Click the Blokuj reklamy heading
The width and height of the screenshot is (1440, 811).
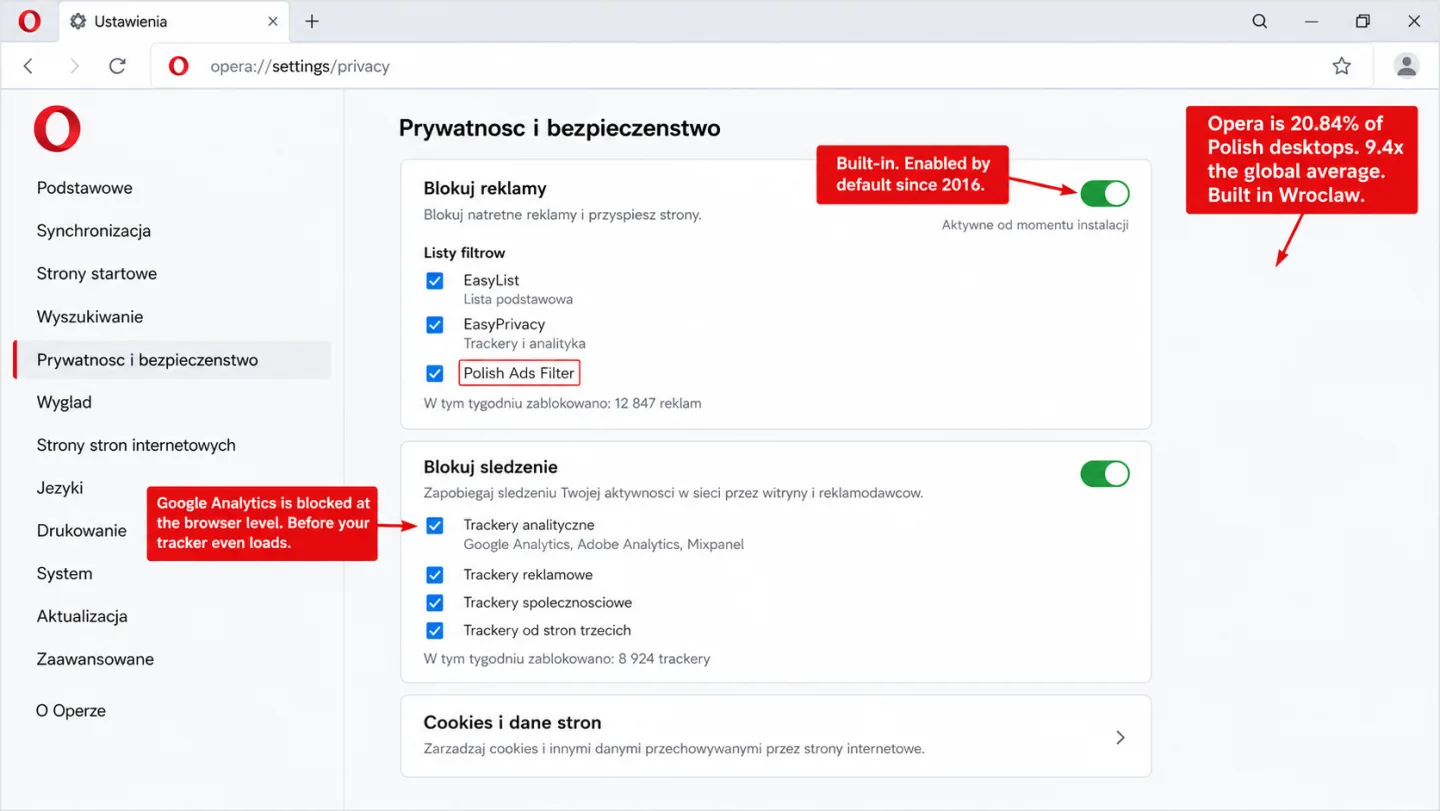click(485, 189)
